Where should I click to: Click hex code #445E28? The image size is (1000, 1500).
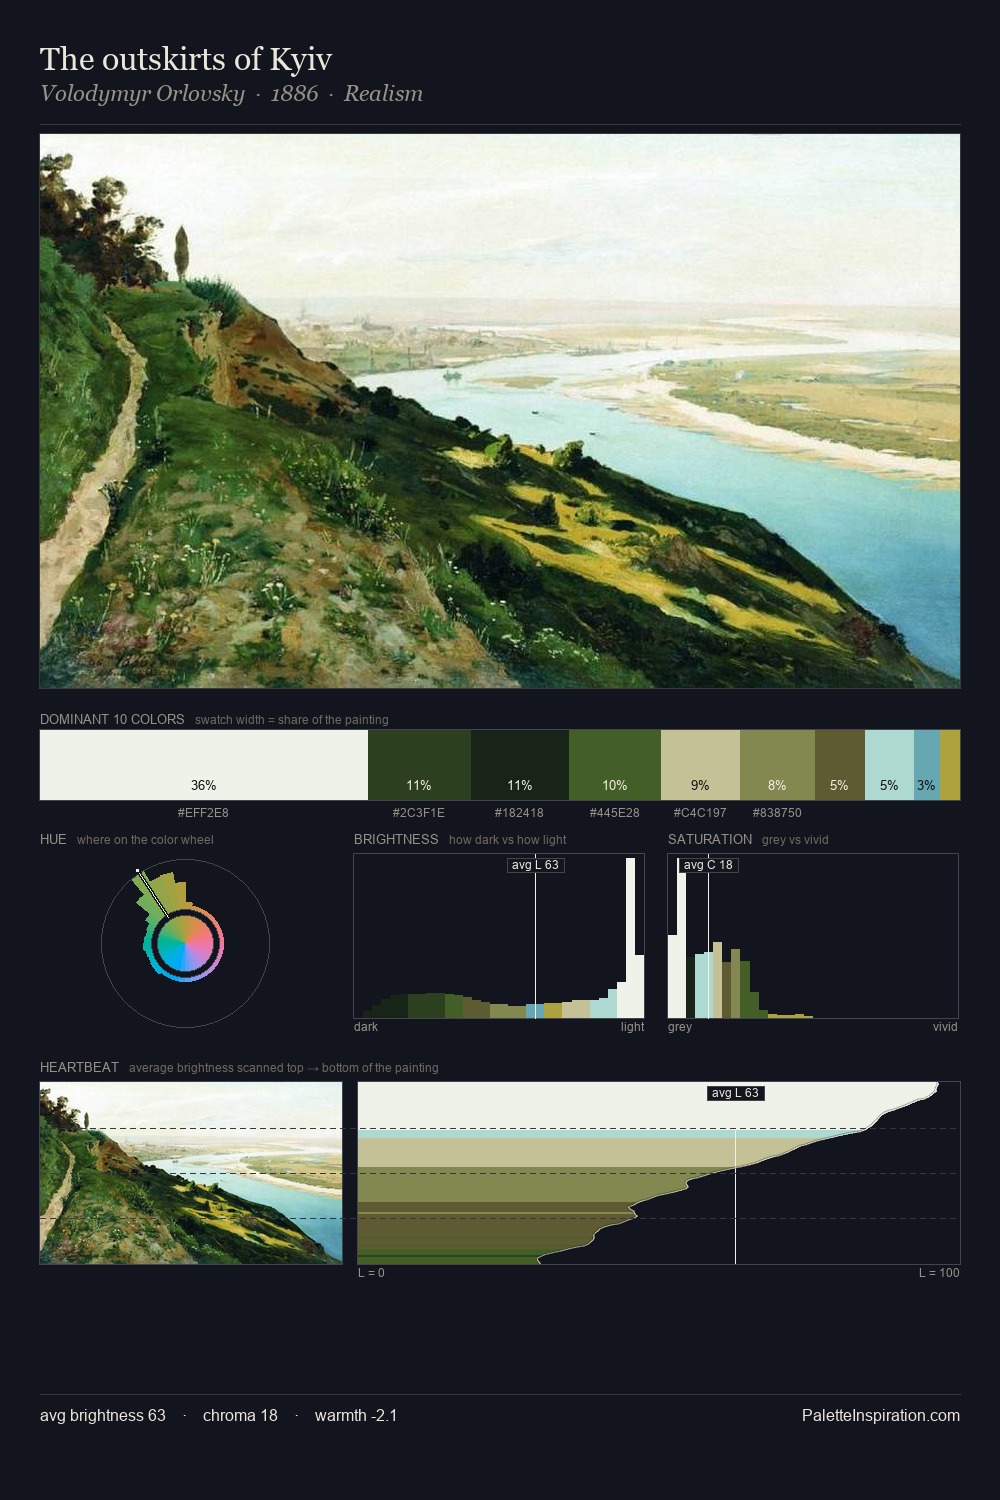click(x=614, y=813)
